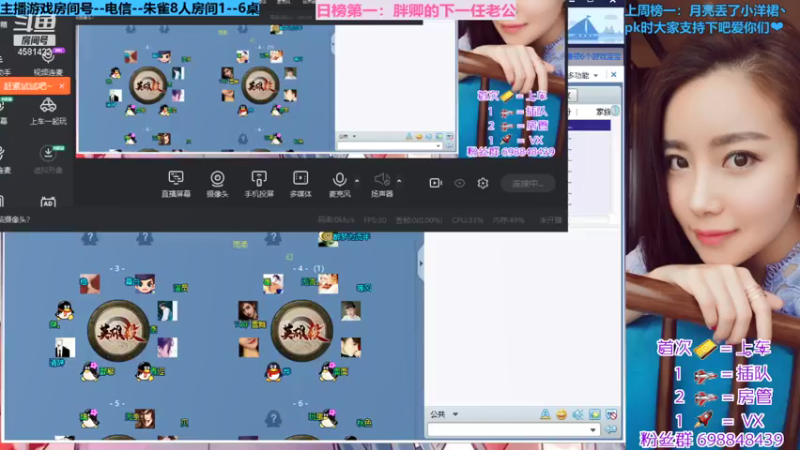Click the table 5 player portrait avatar

coord(145,419)
